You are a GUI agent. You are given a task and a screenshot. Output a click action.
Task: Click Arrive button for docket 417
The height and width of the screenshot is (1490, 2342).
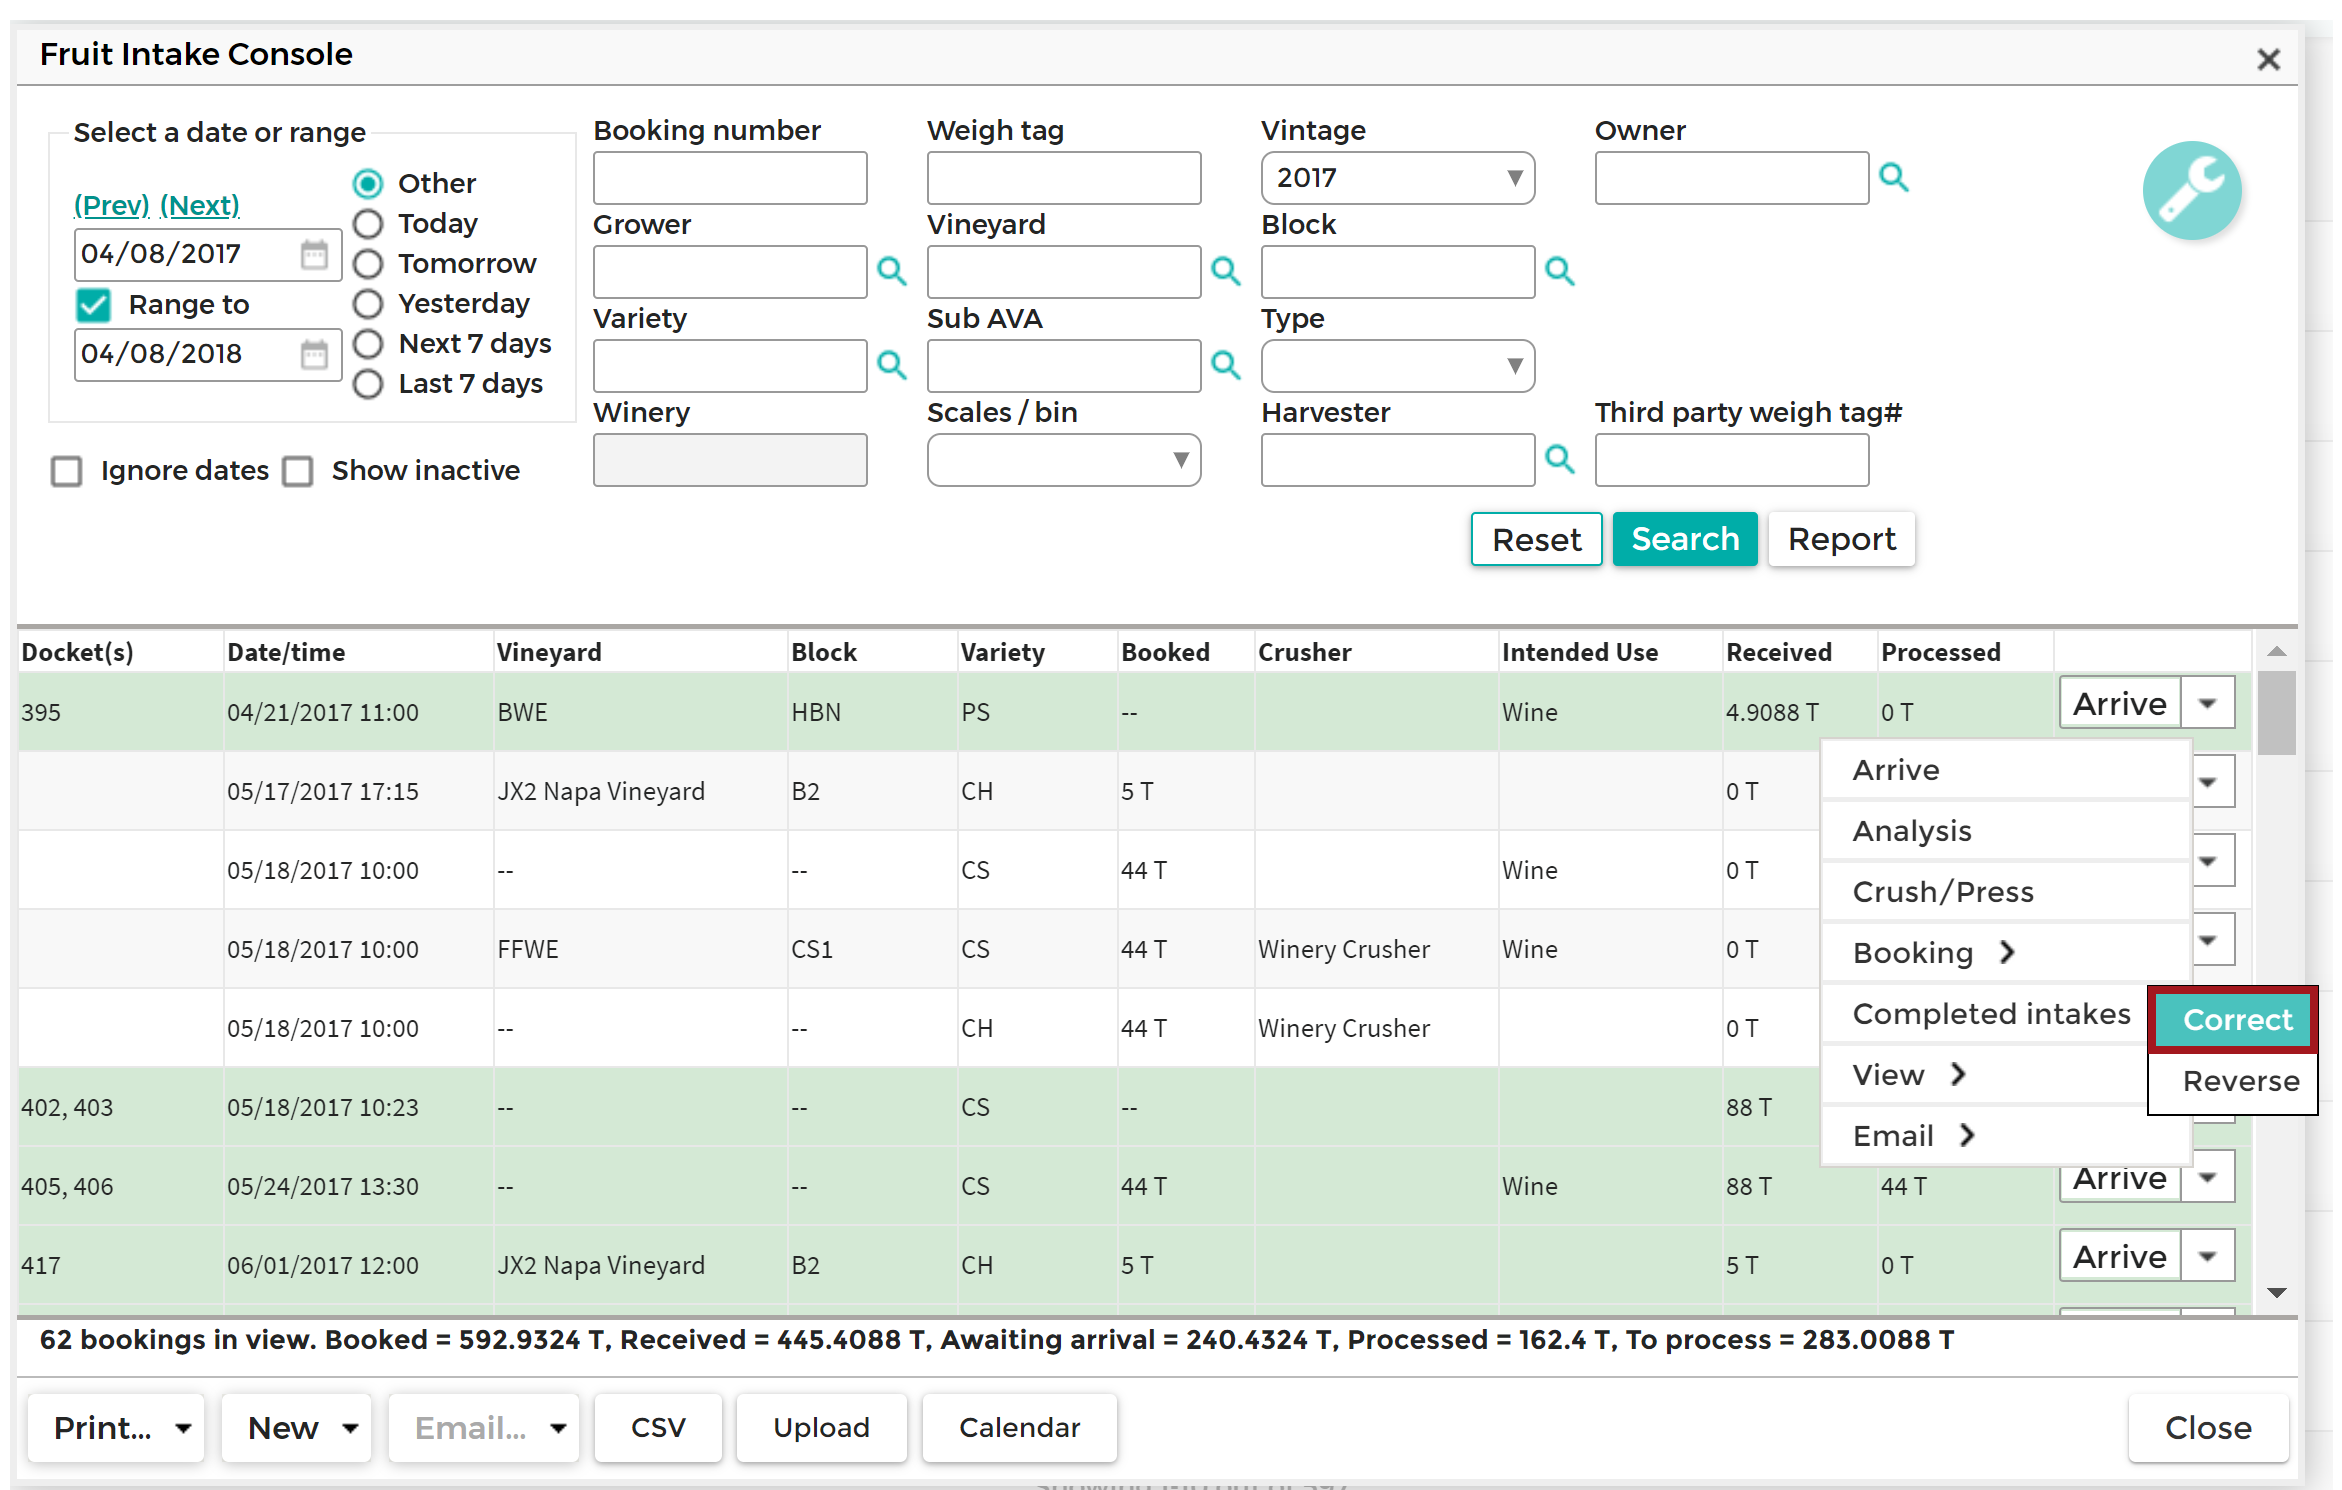2120,1256
